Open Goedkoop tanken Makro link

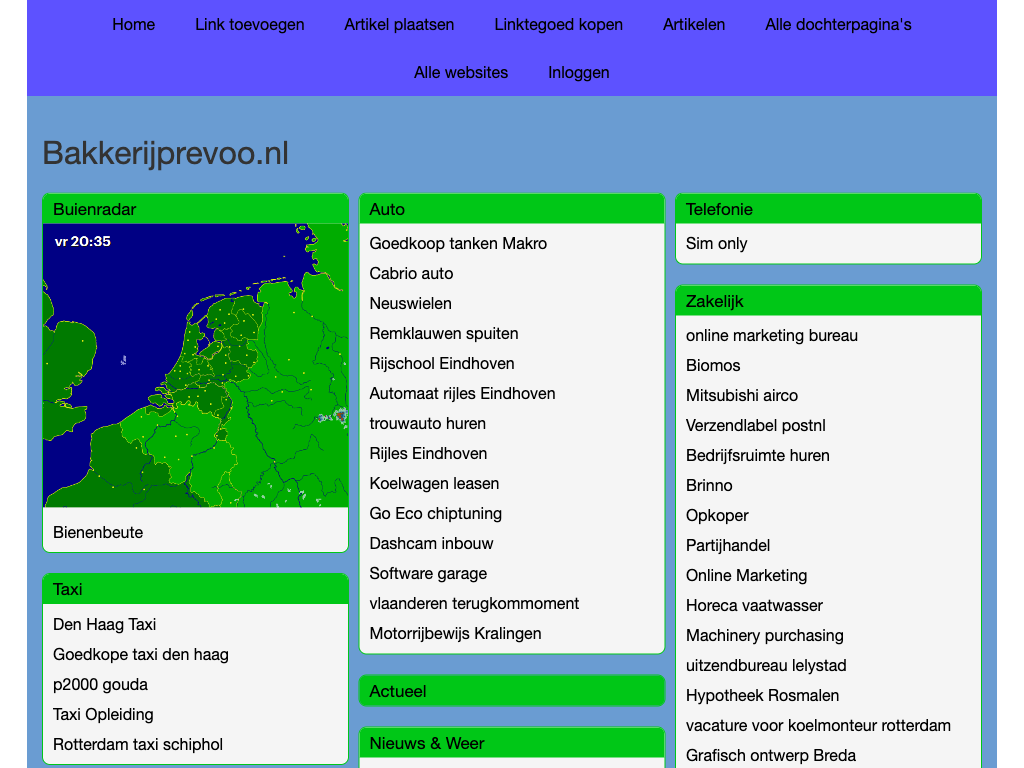(x=458, y=243)
